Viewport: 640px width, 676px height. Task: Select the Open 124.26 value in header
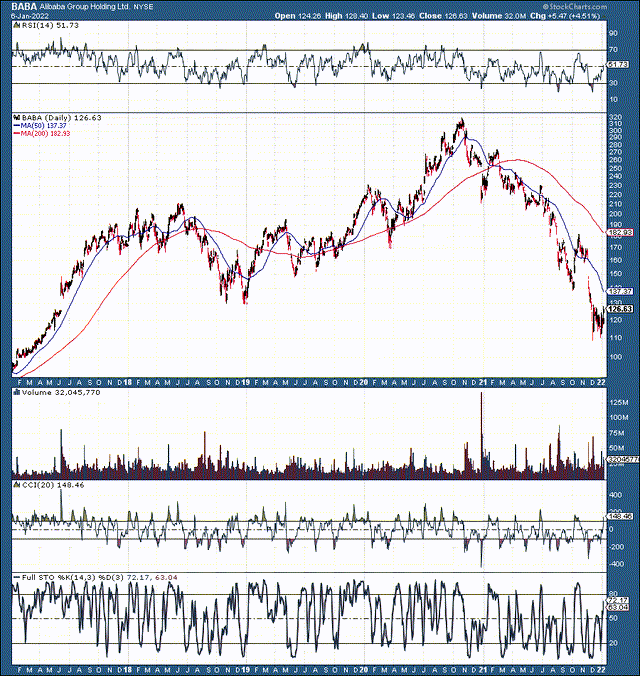298,16
